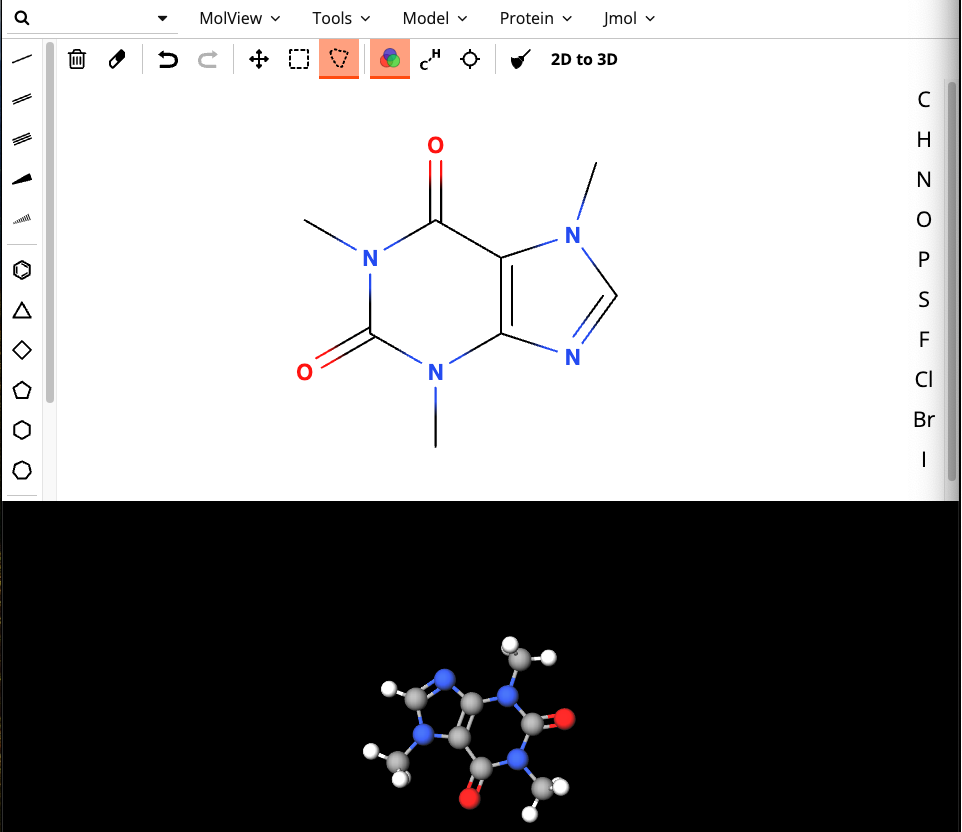962x832 pixels.
Task: Toggle colored atom rendering
Action: [x=389, y=59]
